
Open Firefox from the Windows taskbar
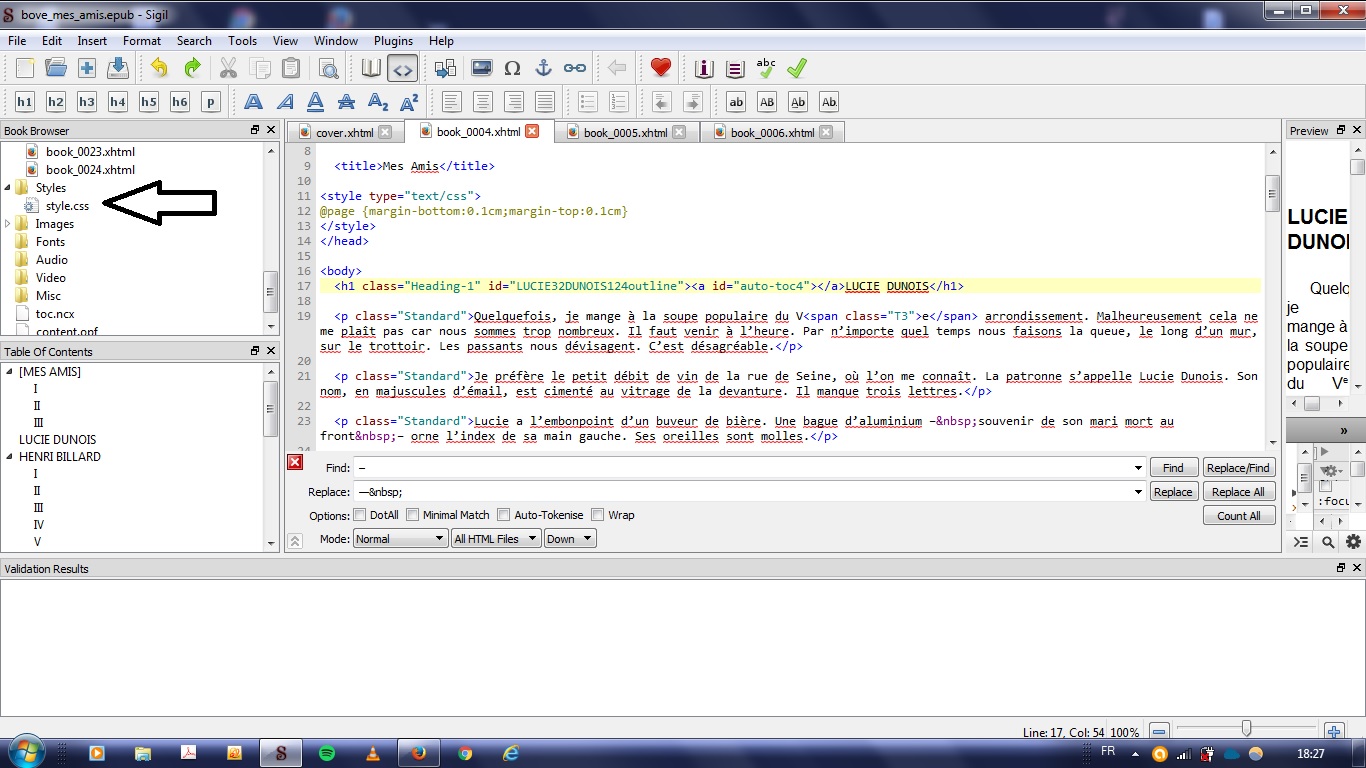click(x=418, y=753)
